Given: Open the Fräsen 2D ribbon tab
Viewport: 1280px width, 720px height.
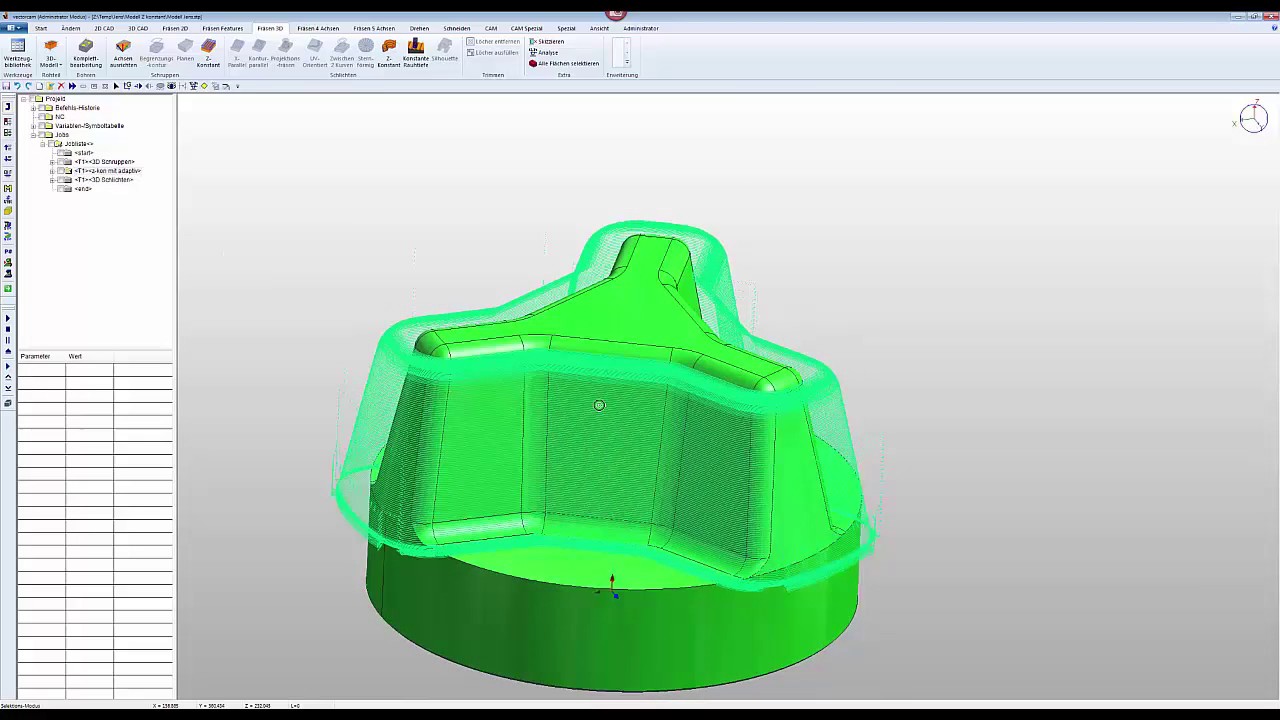Looking at the screenshot, I should pos(175,28).
